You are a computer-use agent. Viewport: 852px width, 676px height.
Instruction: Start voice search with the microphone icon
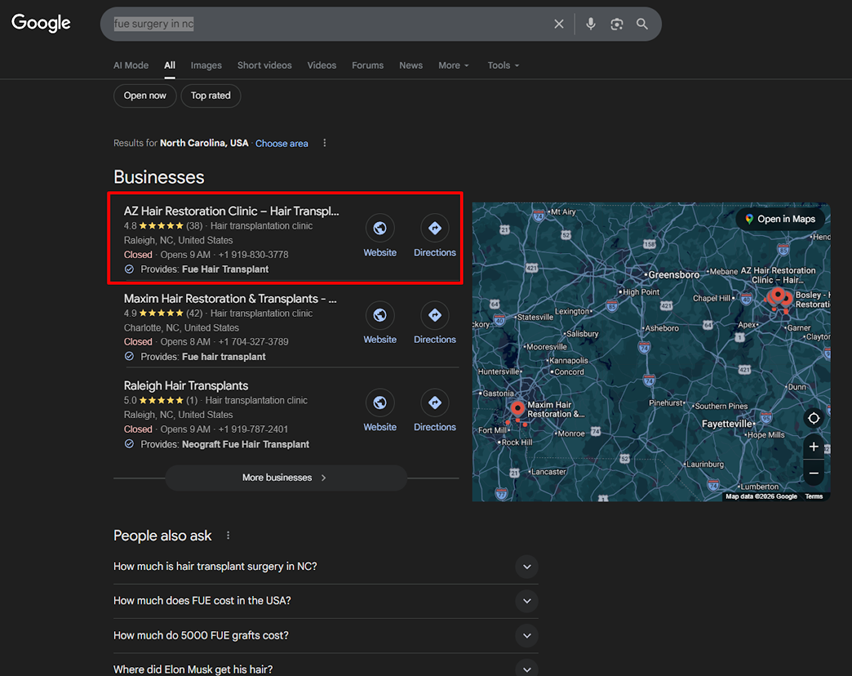[591, 24]
